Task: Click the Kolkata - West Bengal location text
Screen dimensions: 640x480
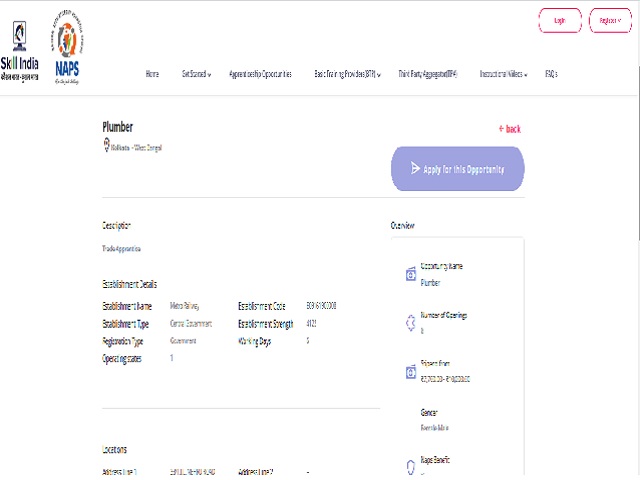Action: click(x=136, y=148)
